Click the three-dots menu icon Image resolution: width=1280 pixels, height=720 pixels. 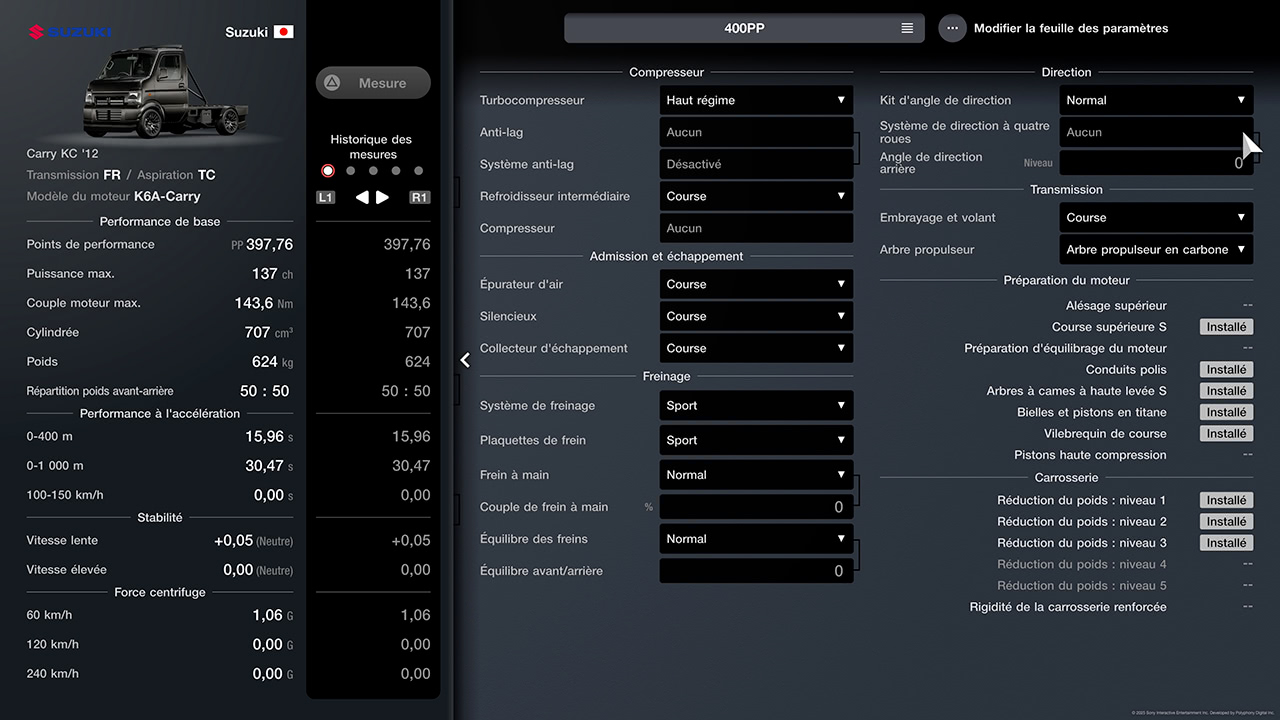(952, 28)
